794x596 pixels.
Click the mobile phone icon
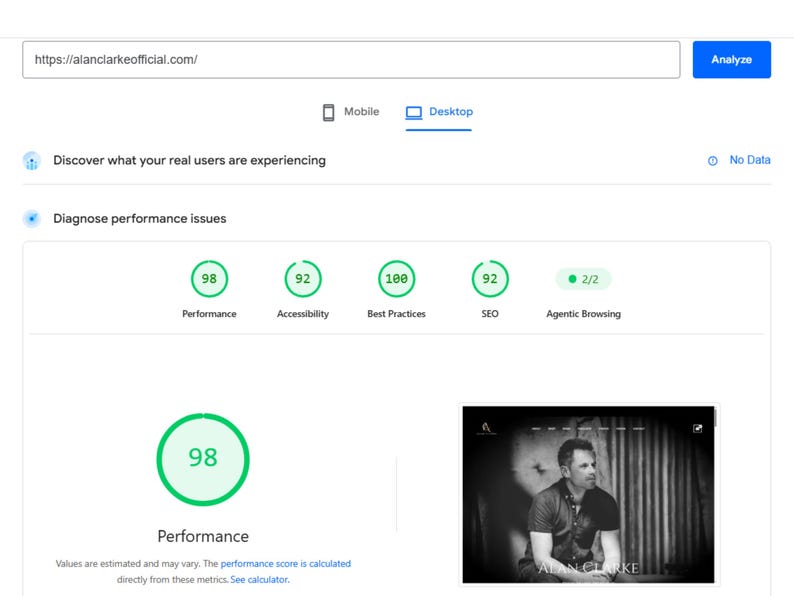(328, 112)
